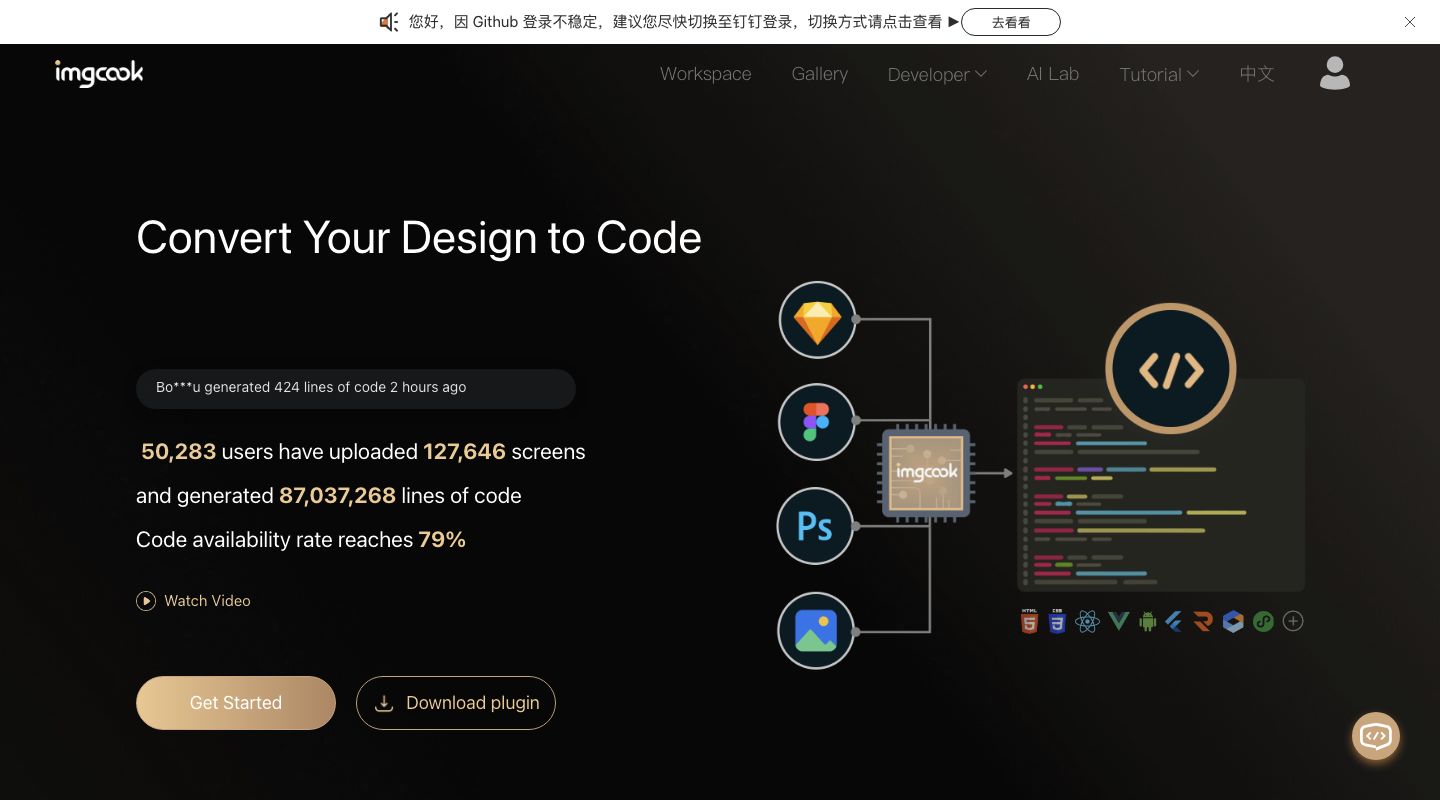Screen dimensions: 1440x800
Task: Click the Vue logo icon
Action: pos(1118,622)
